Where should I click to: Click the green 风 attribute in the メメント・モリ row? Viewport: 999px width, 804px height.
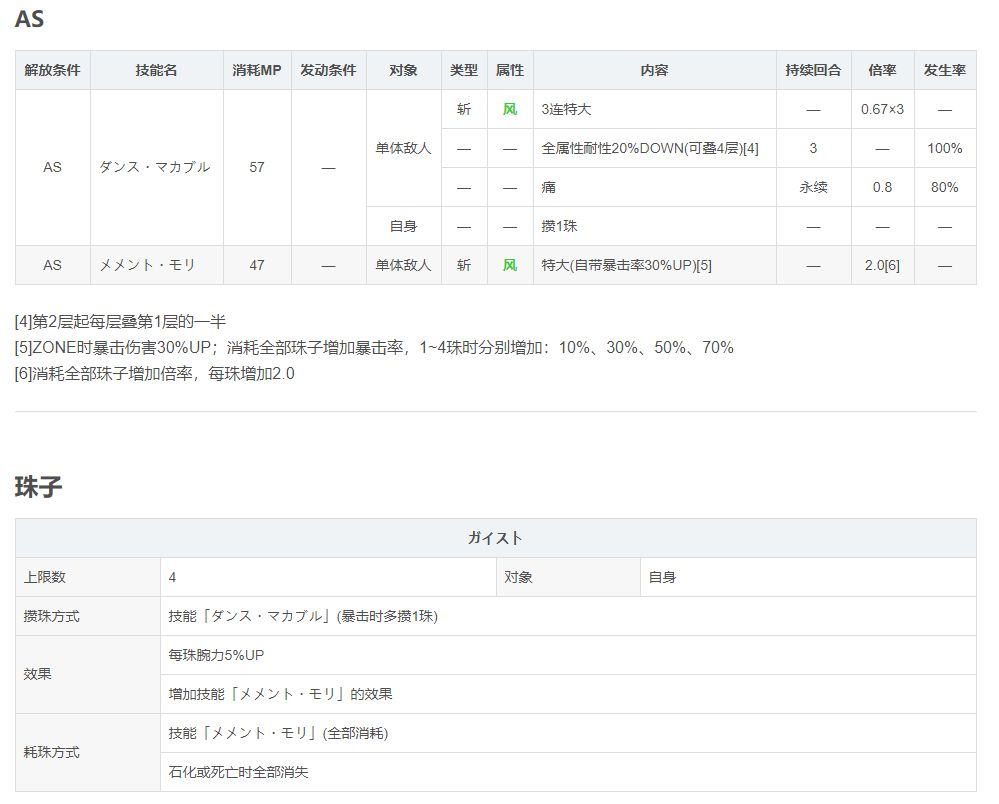[510, 265]
